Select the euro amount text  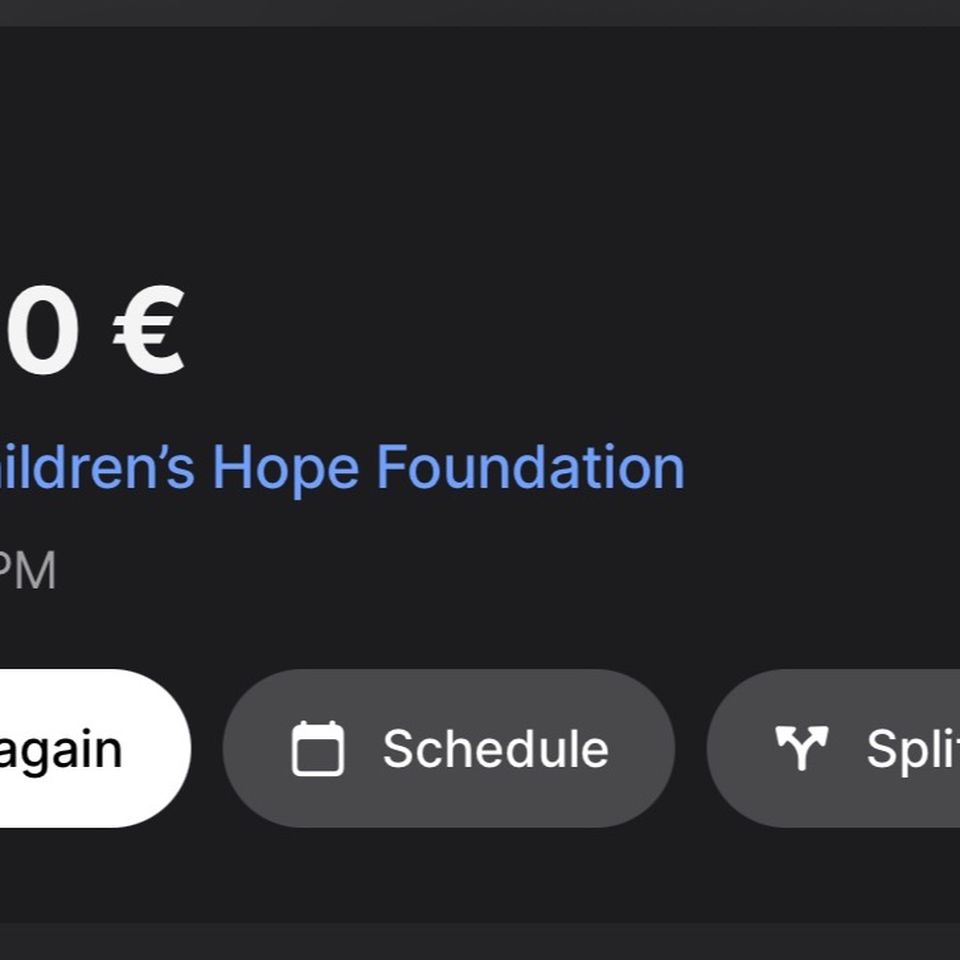coord(92,331)
